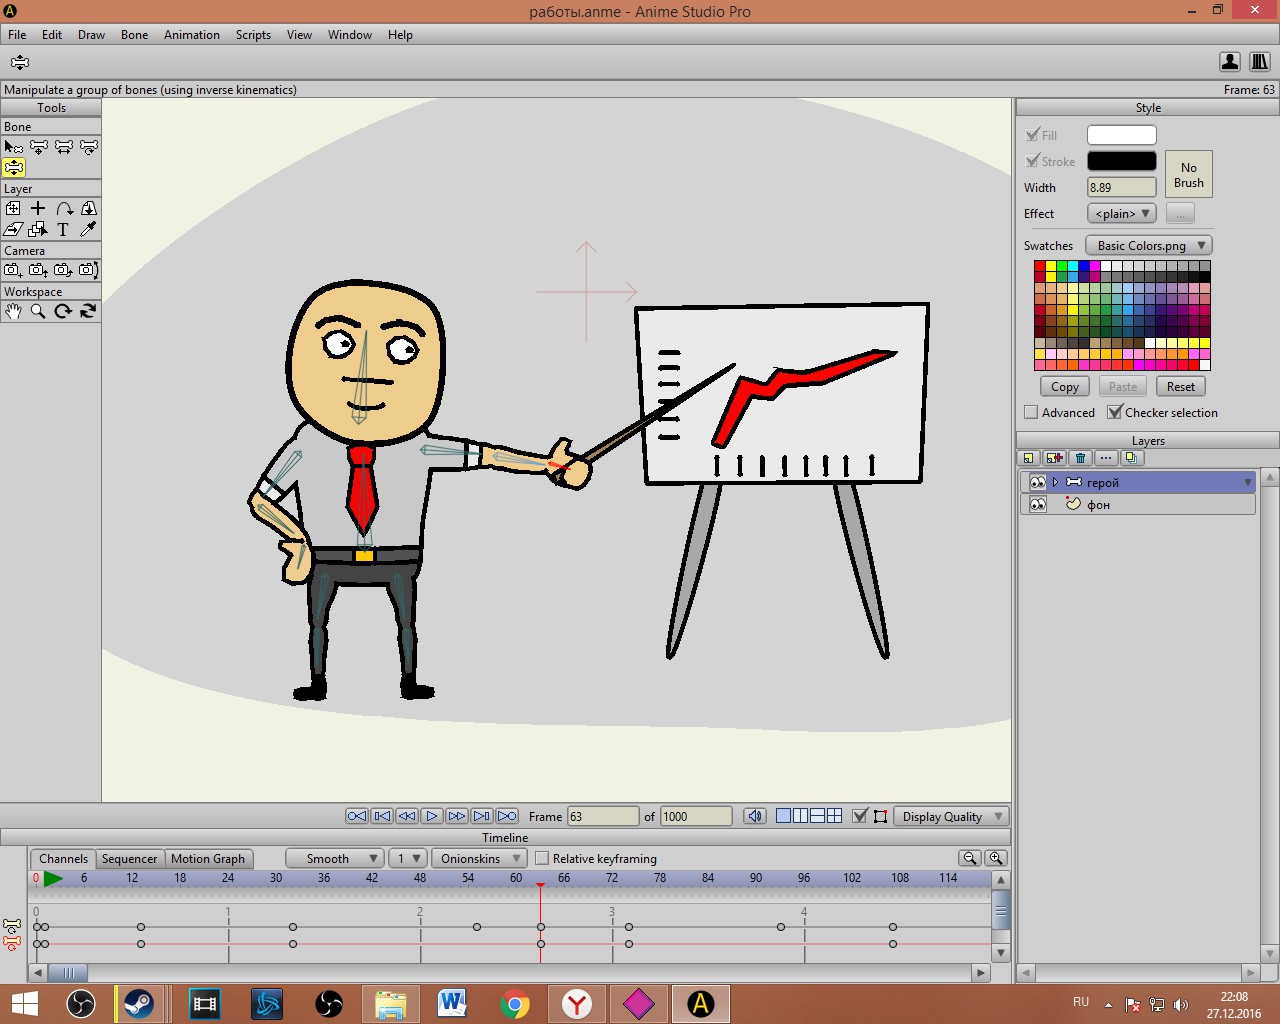Open the library books icon

pyautogui.click(x=1260, y=62)
